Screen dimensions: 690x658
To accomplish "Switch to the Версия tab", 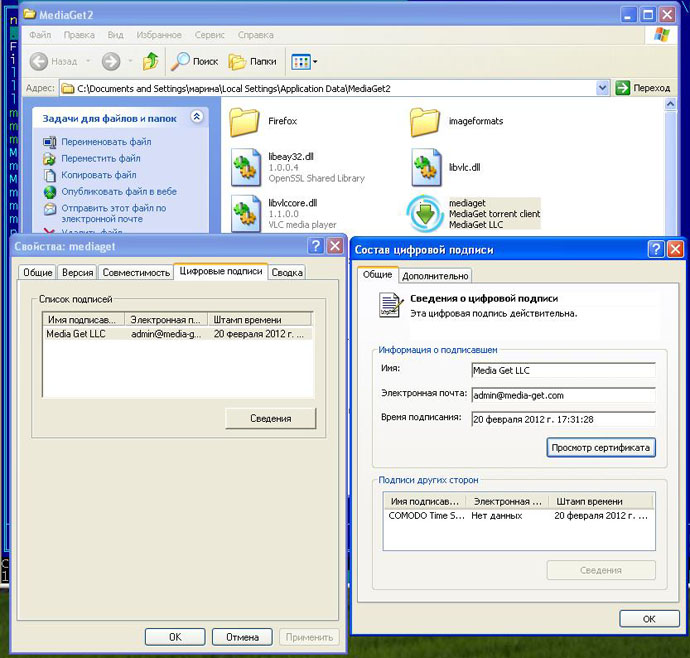I will [77, 272].
